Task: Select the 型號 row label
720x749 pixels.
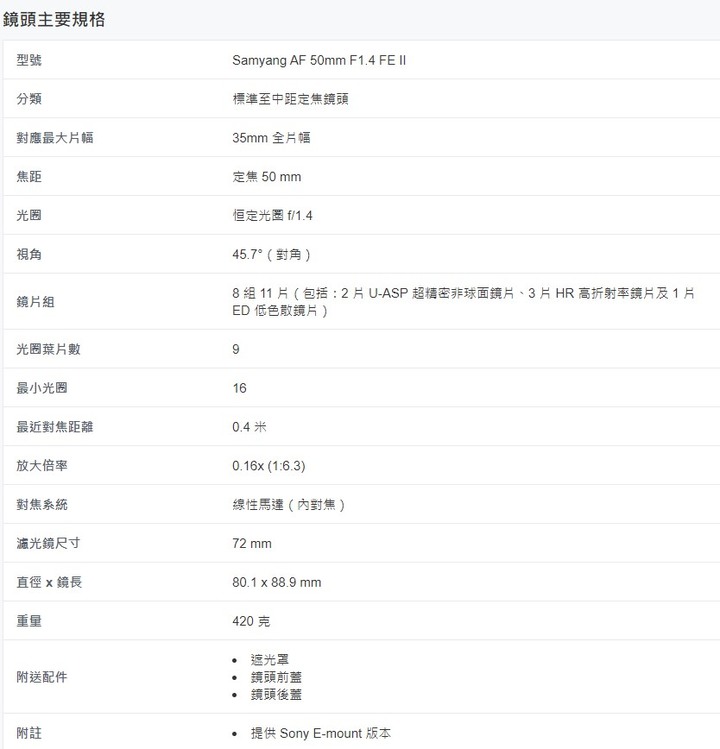Action: pyautogui.click(x=29, y=60)
